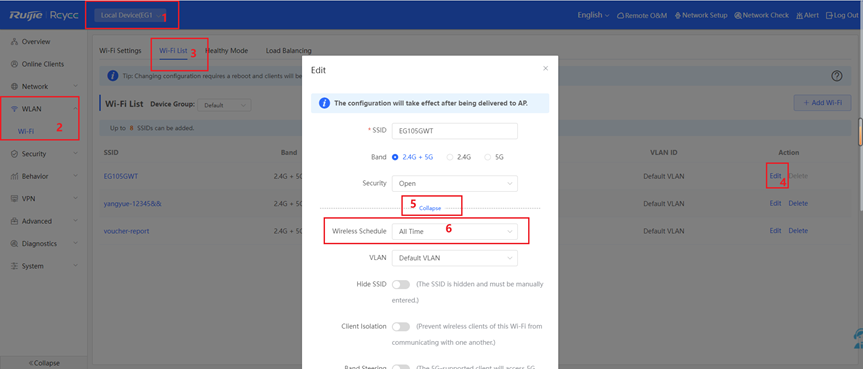Screen dimensions: 863x369
Task: Switch to Wi-Fi List tab
Action: click(173, 51)
